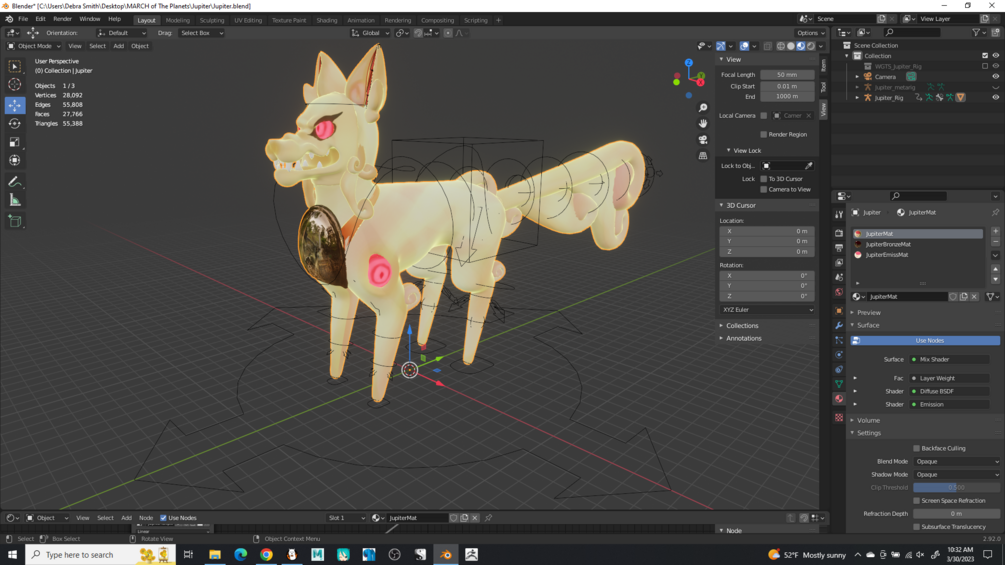Enable Subsurface Translucency checkbox
The width and height of the screenshot is (1005, 565).
pos(917,527)
